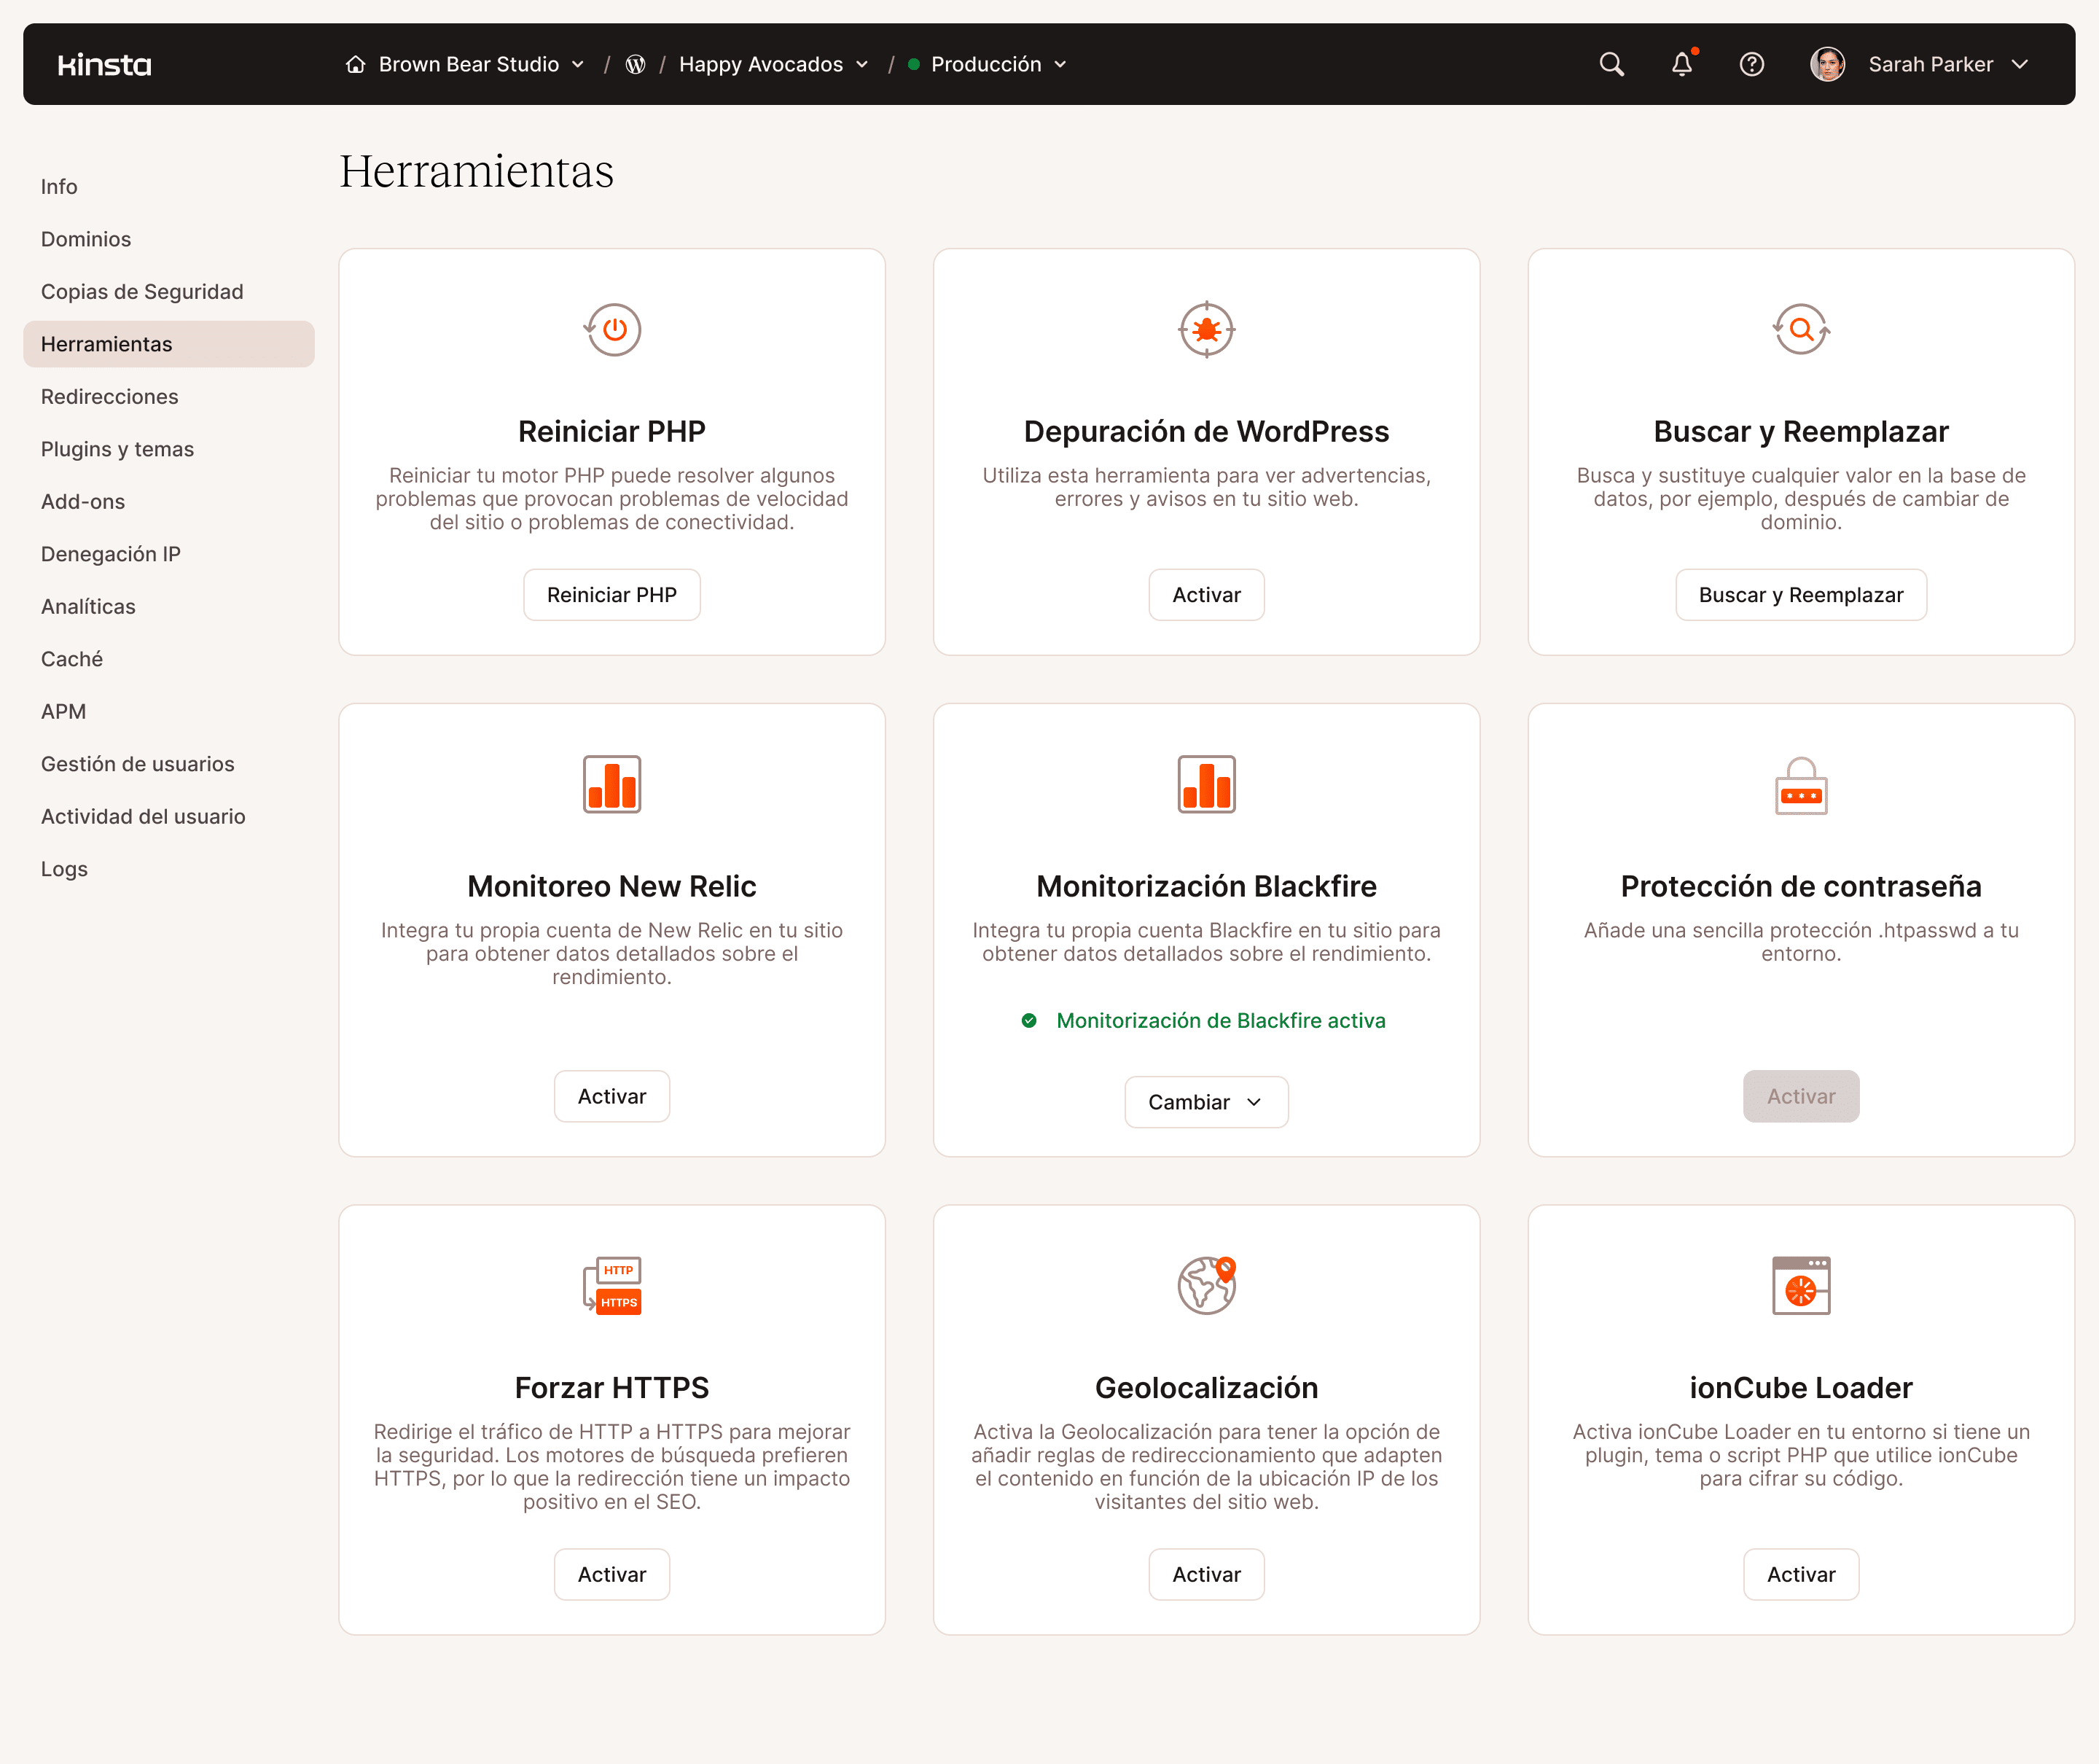Open the search tool in the top bar
The image size is (2099, 1764).
(1611, 64)
